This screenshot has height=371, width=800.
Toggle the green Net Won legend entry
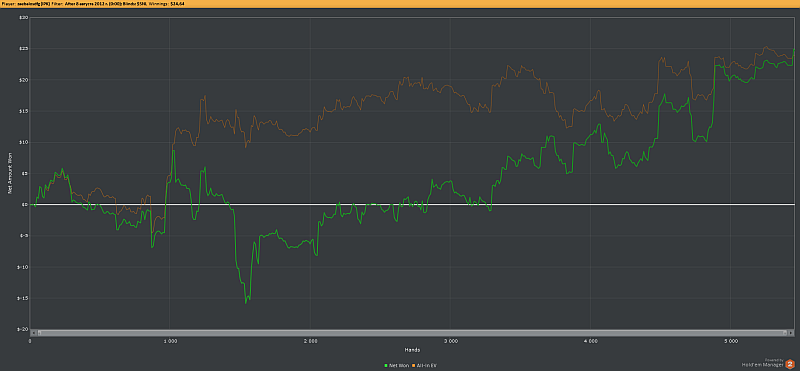click(x=396, y=366)
